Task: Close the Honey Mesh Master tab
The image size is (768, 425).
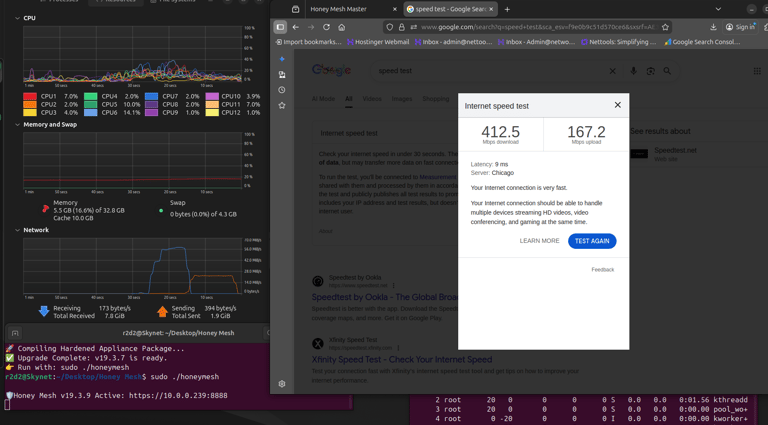Action: pyautogui.click(x=395, y=9)
